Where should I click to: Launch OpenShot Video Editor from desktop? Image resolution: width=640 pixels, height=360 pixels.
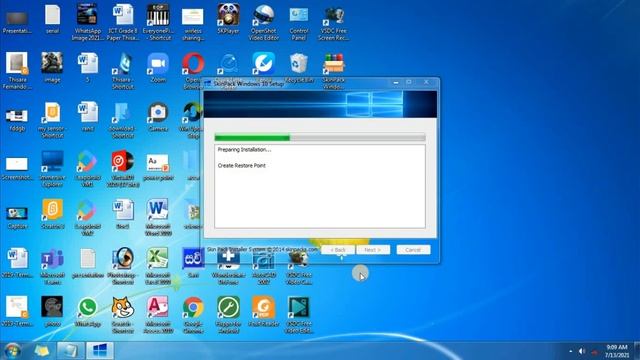click(264, 22)
